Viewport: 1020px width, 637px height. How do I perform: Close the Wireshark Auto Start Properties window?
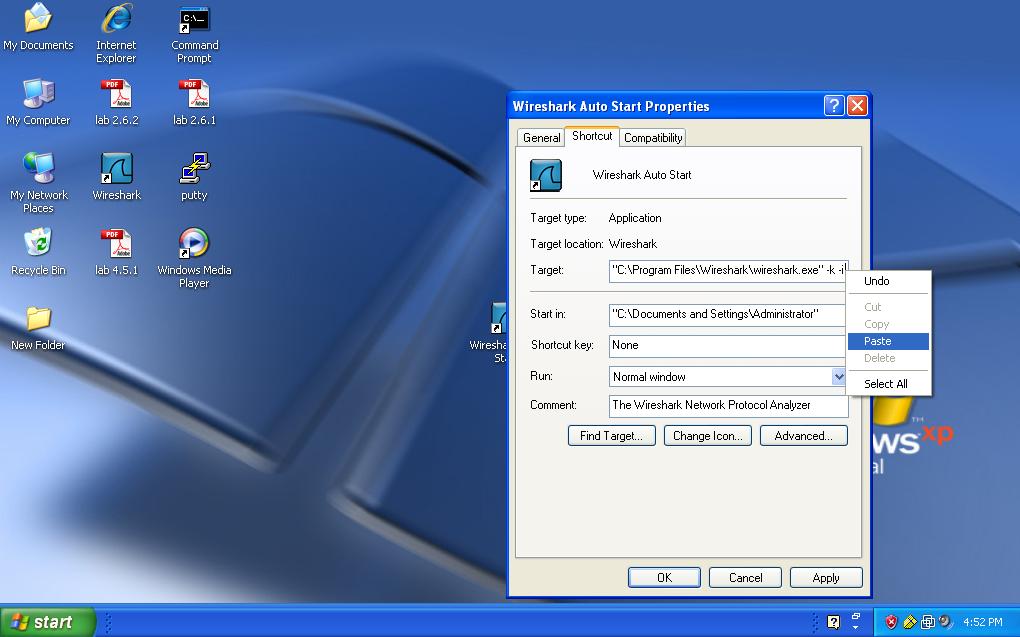pyautogui.click(x=857, y=105)
